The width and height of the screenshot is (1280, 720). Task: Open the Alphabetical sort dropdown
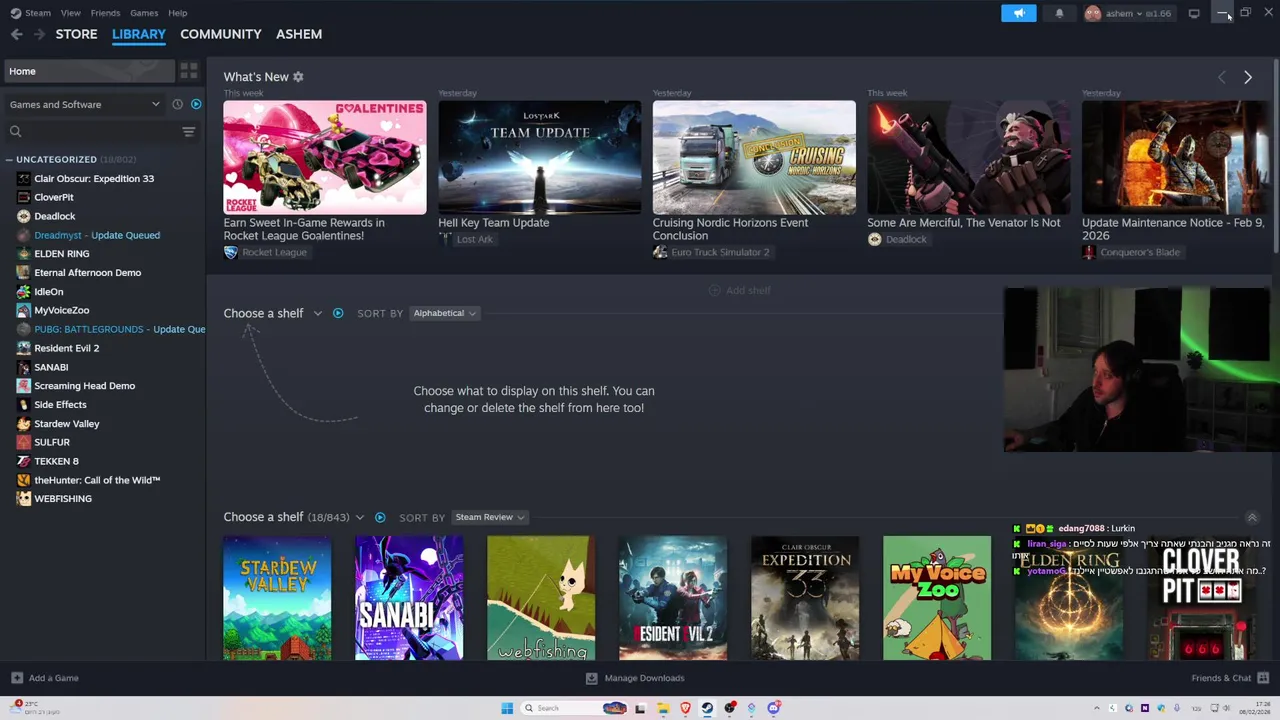coord(445,313)
